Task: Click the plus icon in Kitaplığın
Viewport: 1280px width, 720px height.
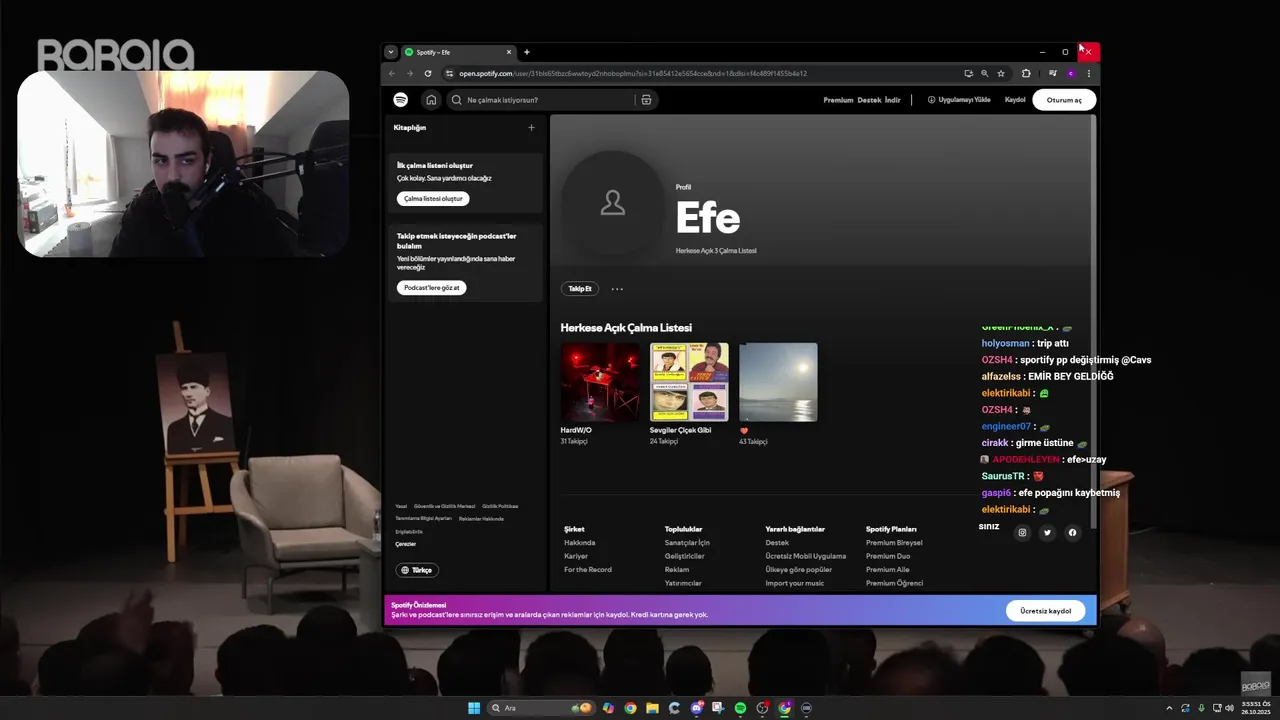Action: click(x=531, y=128)
